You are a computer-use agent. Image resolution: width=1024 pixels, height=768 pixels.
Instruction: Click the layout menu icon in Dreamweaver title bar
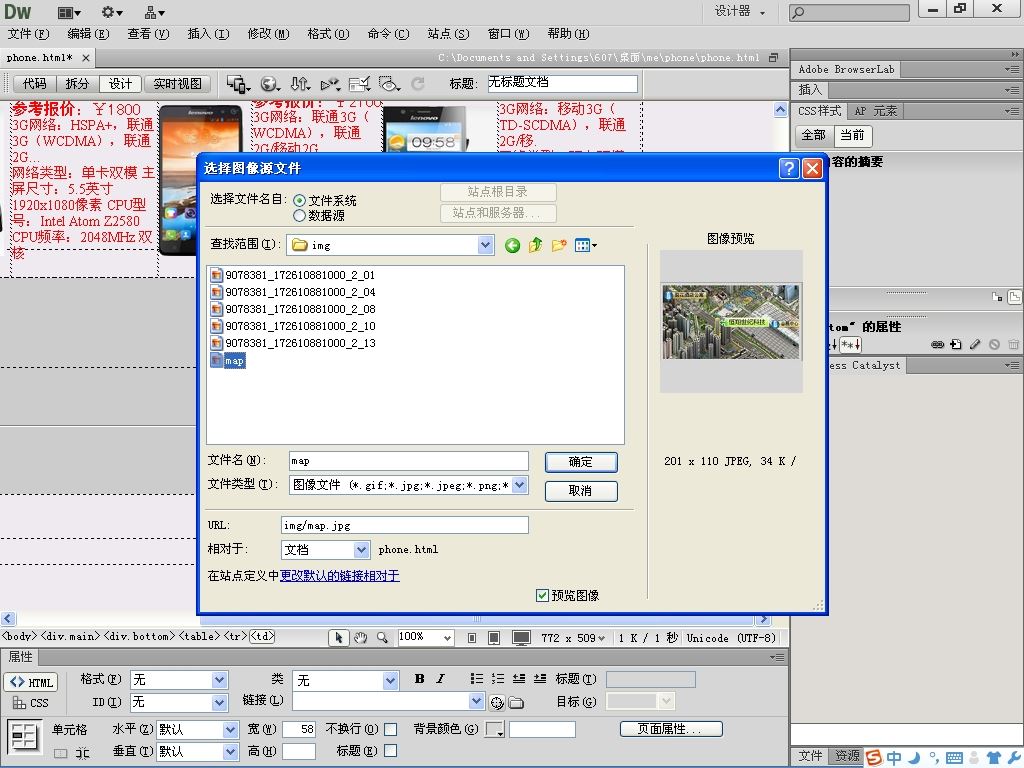pyautogui.click(x=69, y=12)
